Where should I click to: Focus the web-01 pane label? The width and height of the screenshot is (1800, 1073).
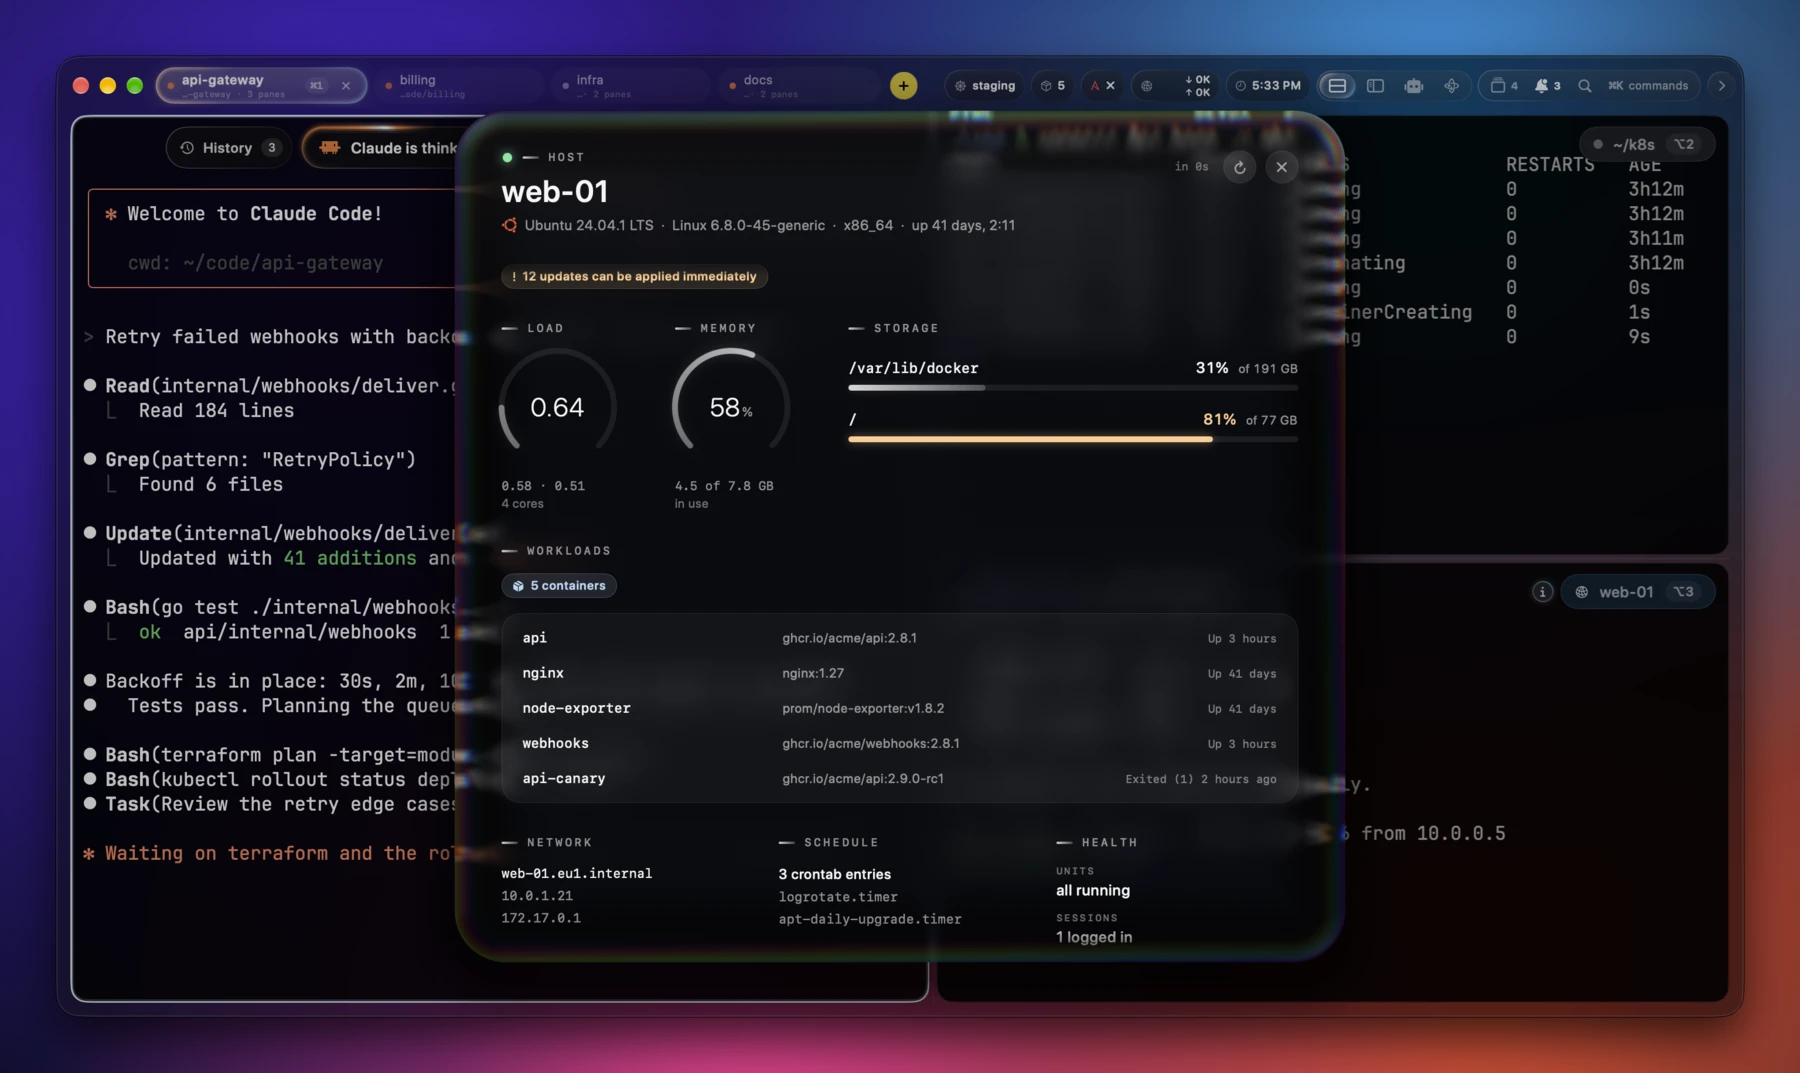click(x=1638, y=592)
